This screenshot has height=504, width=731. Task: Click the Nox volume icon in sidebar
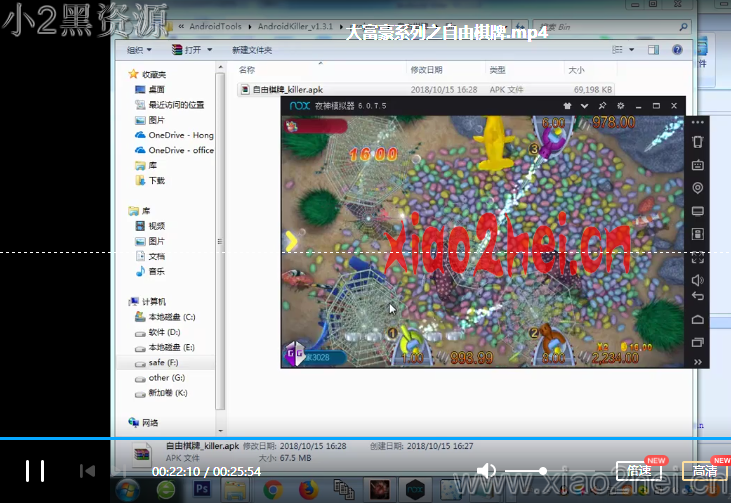[697, 280]
